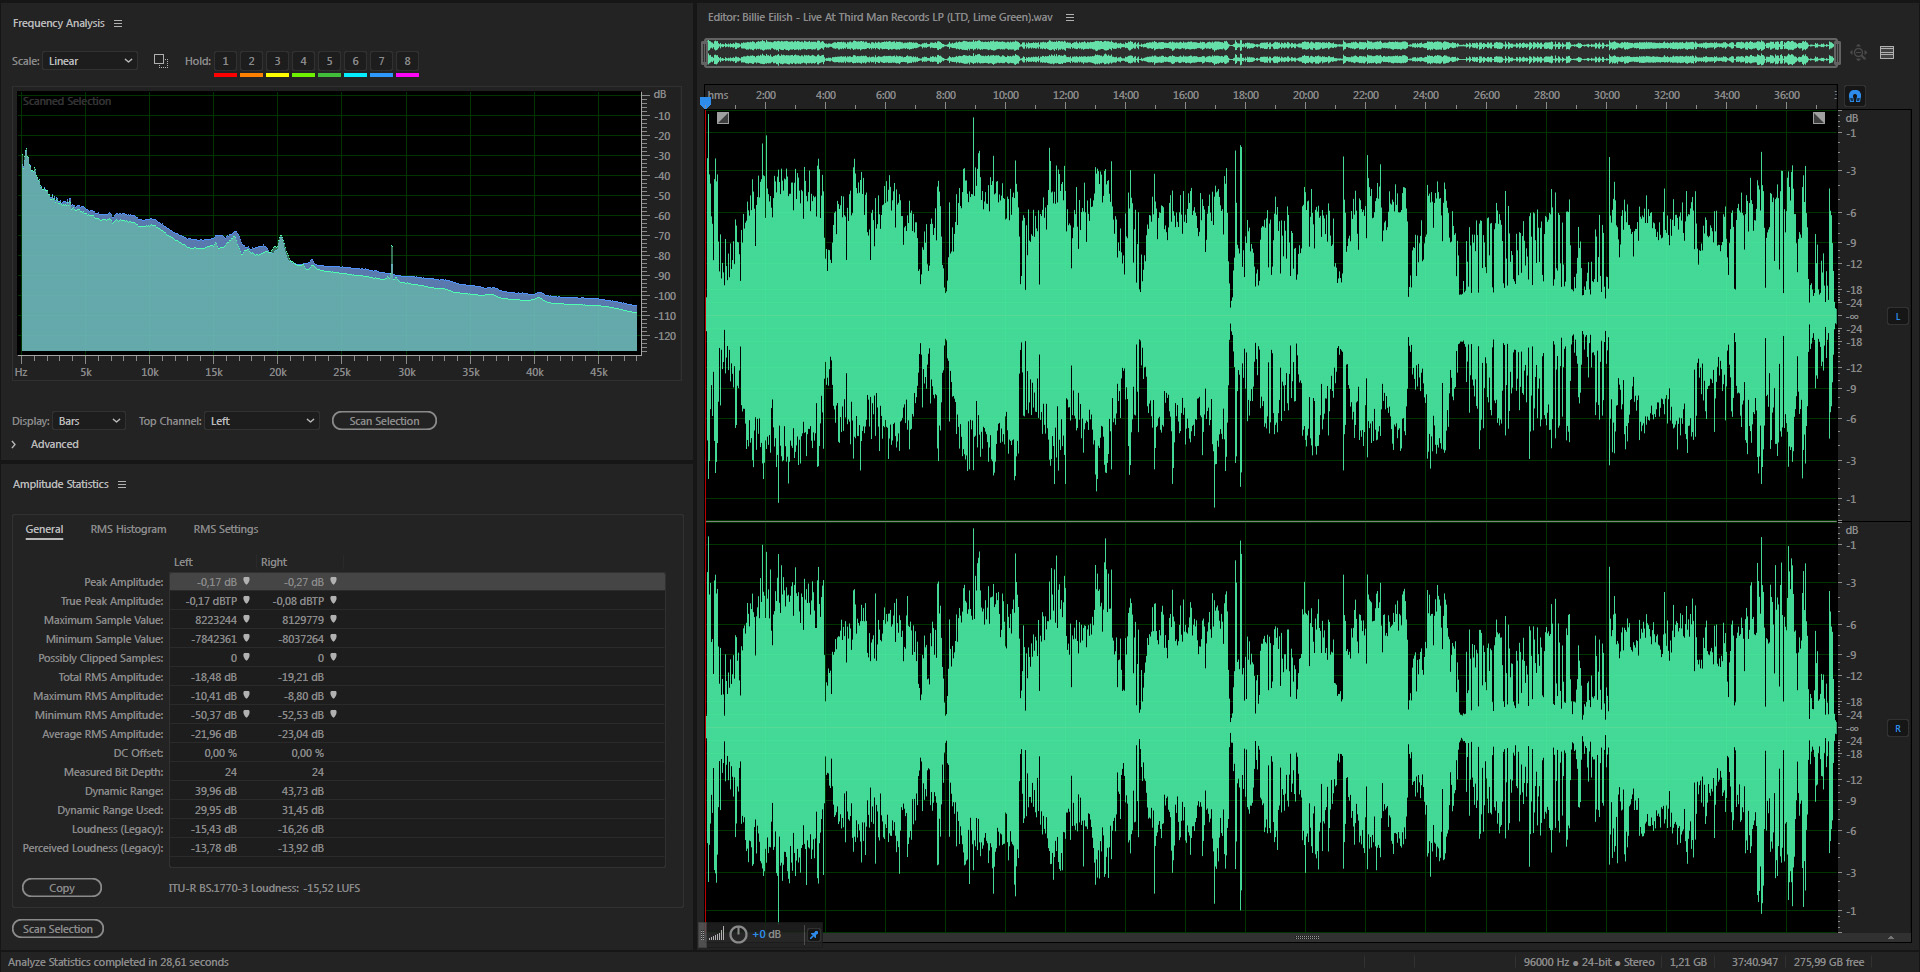The image size is (1920, 972).
Task: Jump to Left Minimum RMS Amplitude marker
Action: 246,714
